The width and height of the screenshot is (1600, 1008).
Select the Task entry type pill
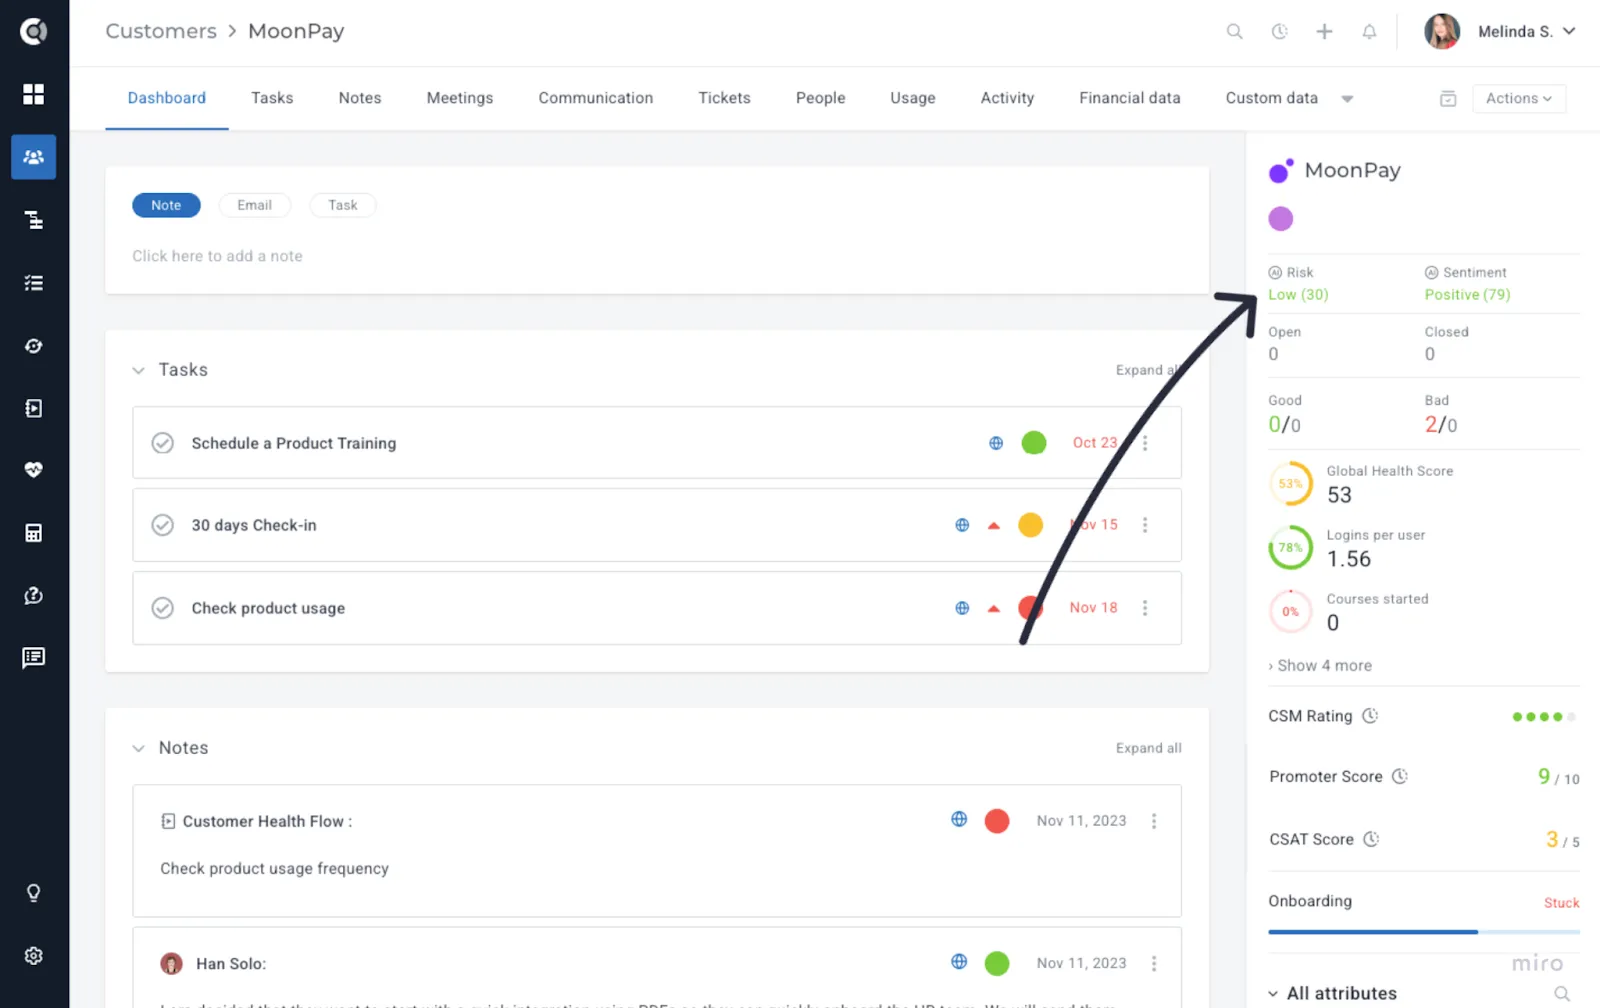(342, 205)
